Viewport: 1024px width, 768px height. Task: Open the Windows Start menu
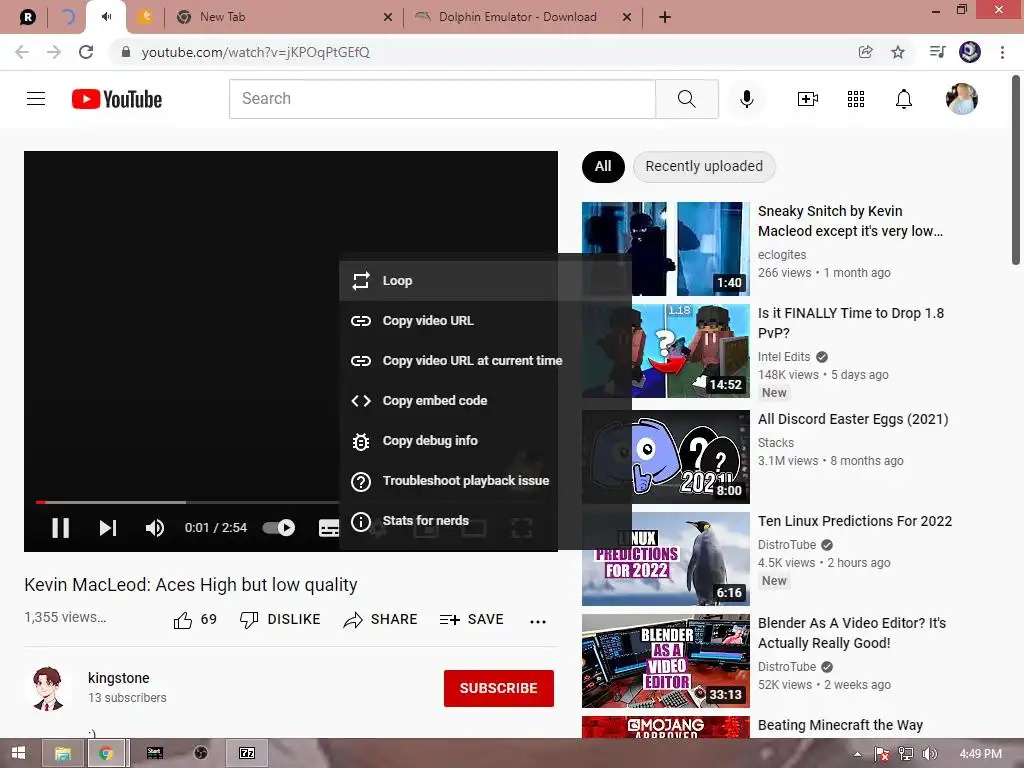pyautogui.click(x=18, y=753)
